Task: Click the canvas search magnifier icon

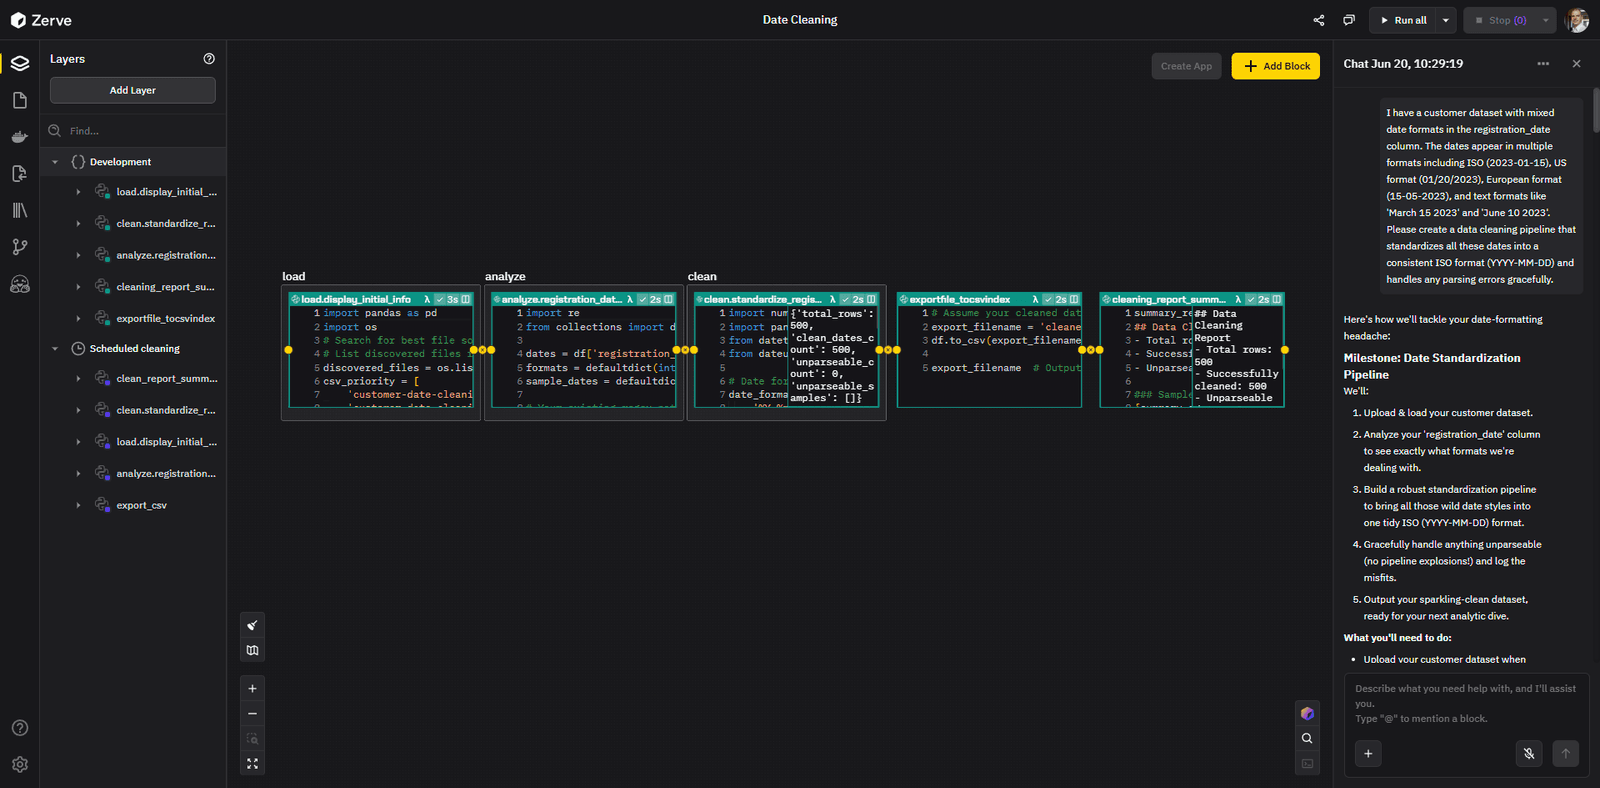Action: (x=1307, y=739)
